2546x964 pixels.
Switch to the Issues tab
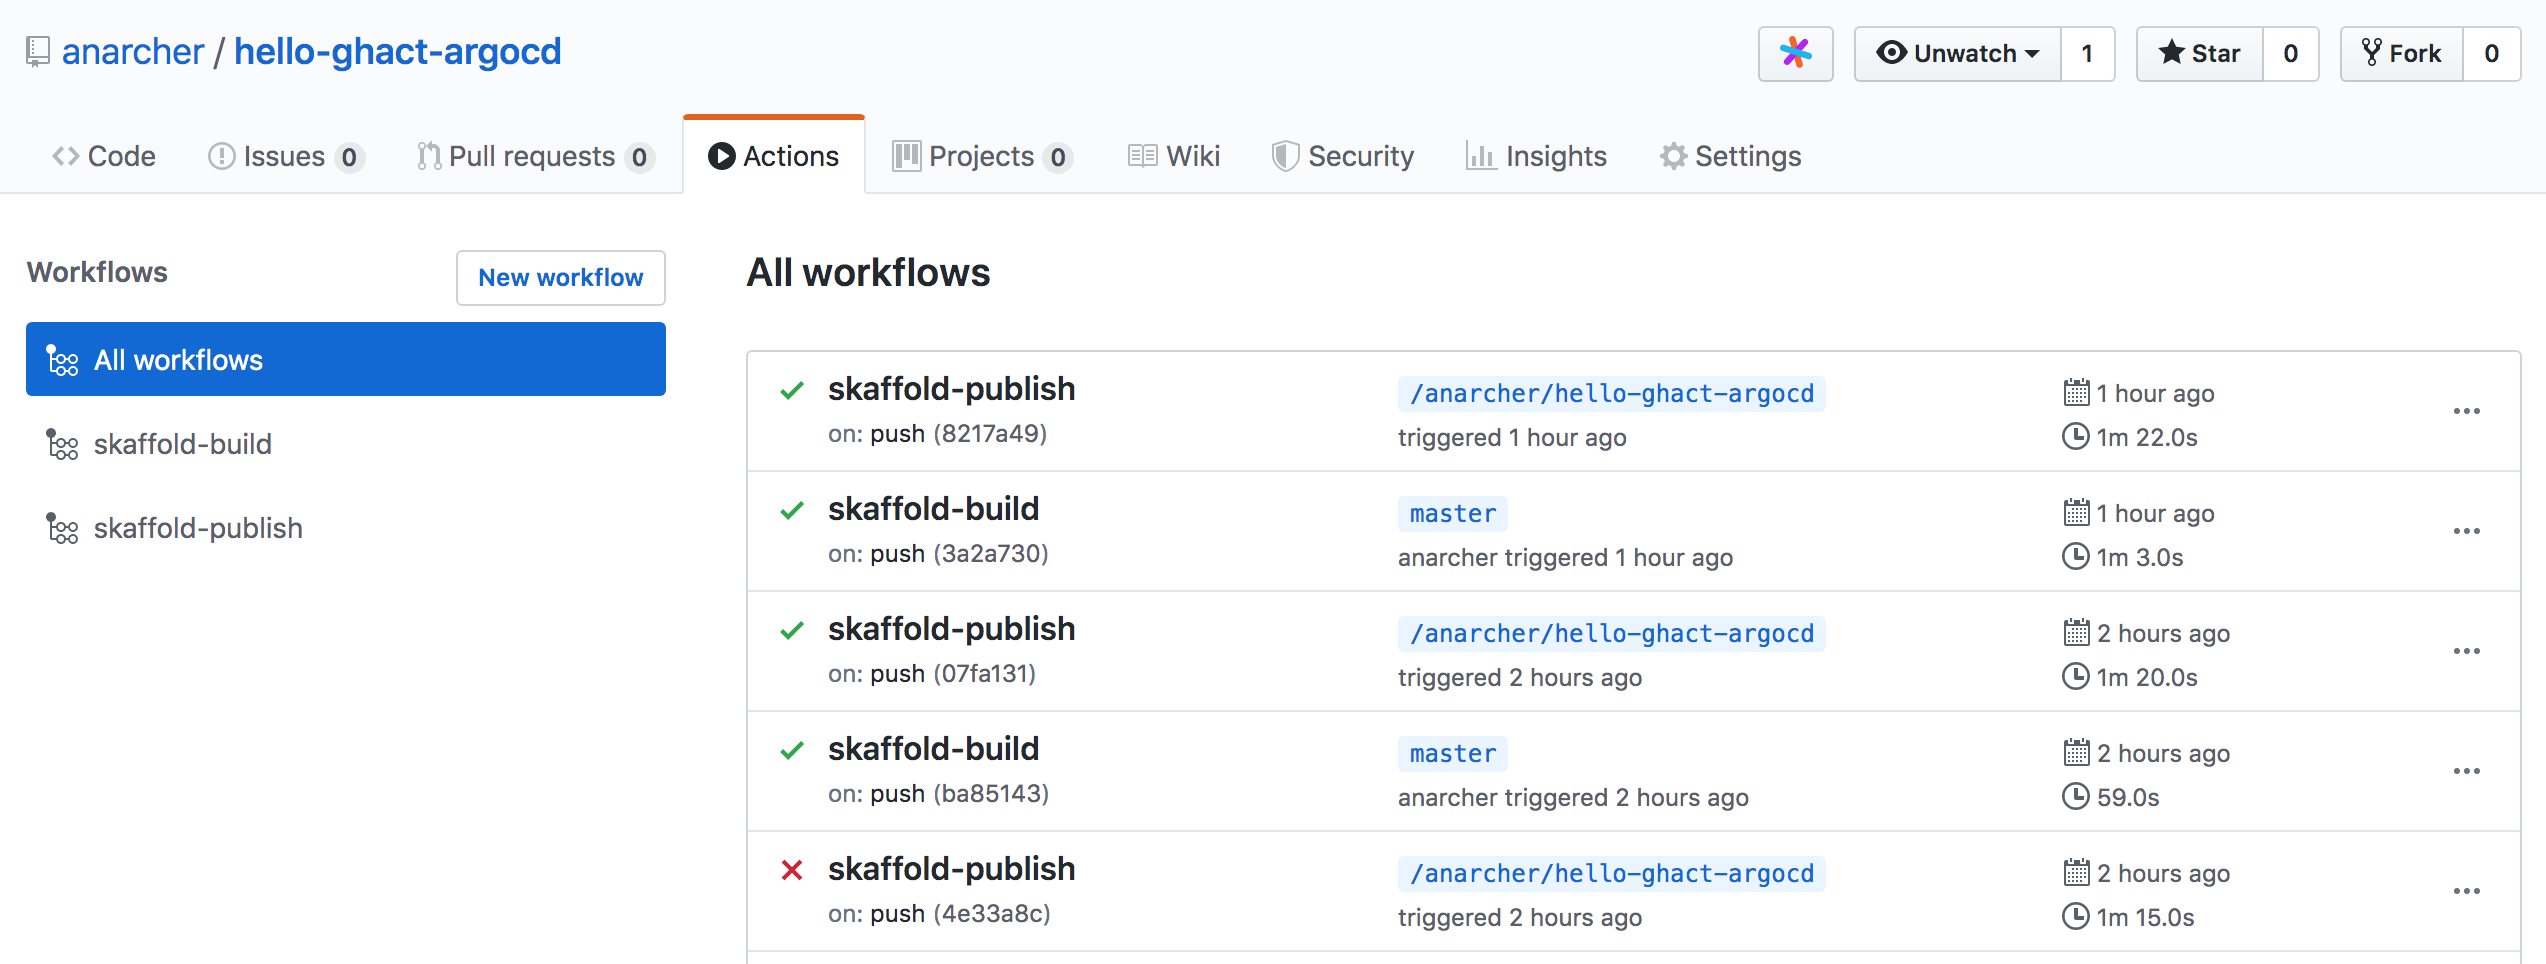coord(285,156)
